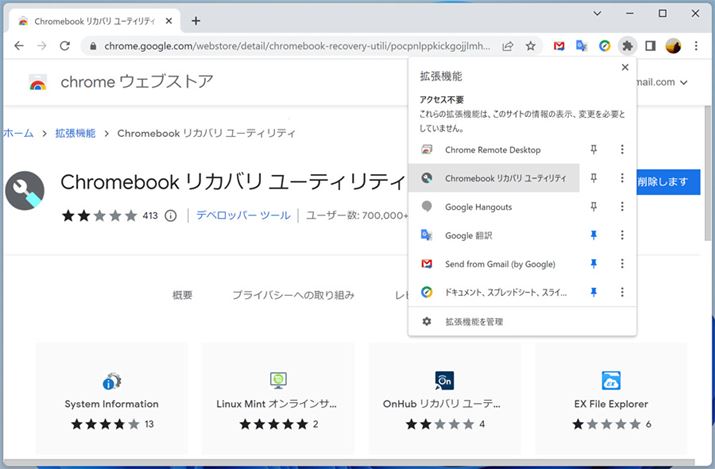Open the System Information extension card
This screenshot has height=469, width=715.
pyautogui.click(x=112, y=398)
